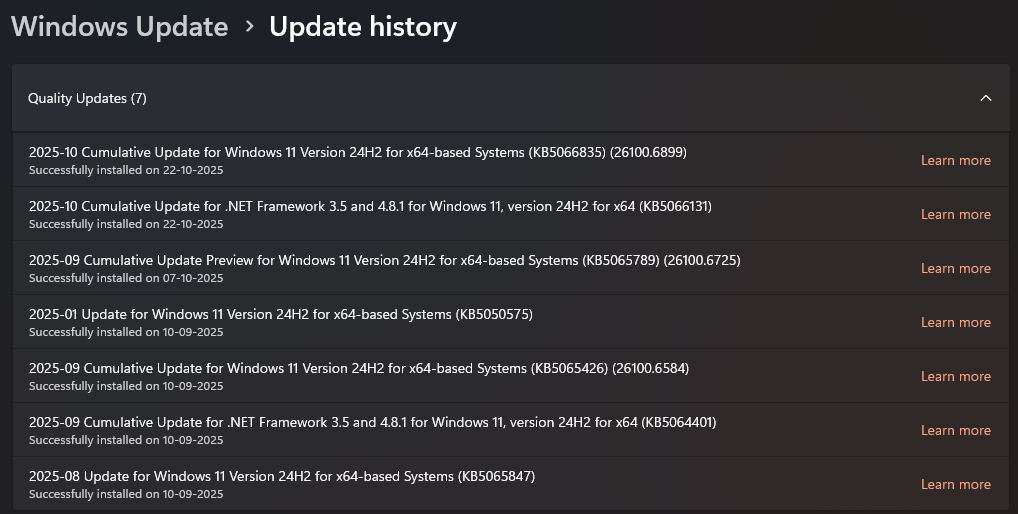Collapse Quality Updates with chevron arrow
The image size is (1018, 514).
985,98
